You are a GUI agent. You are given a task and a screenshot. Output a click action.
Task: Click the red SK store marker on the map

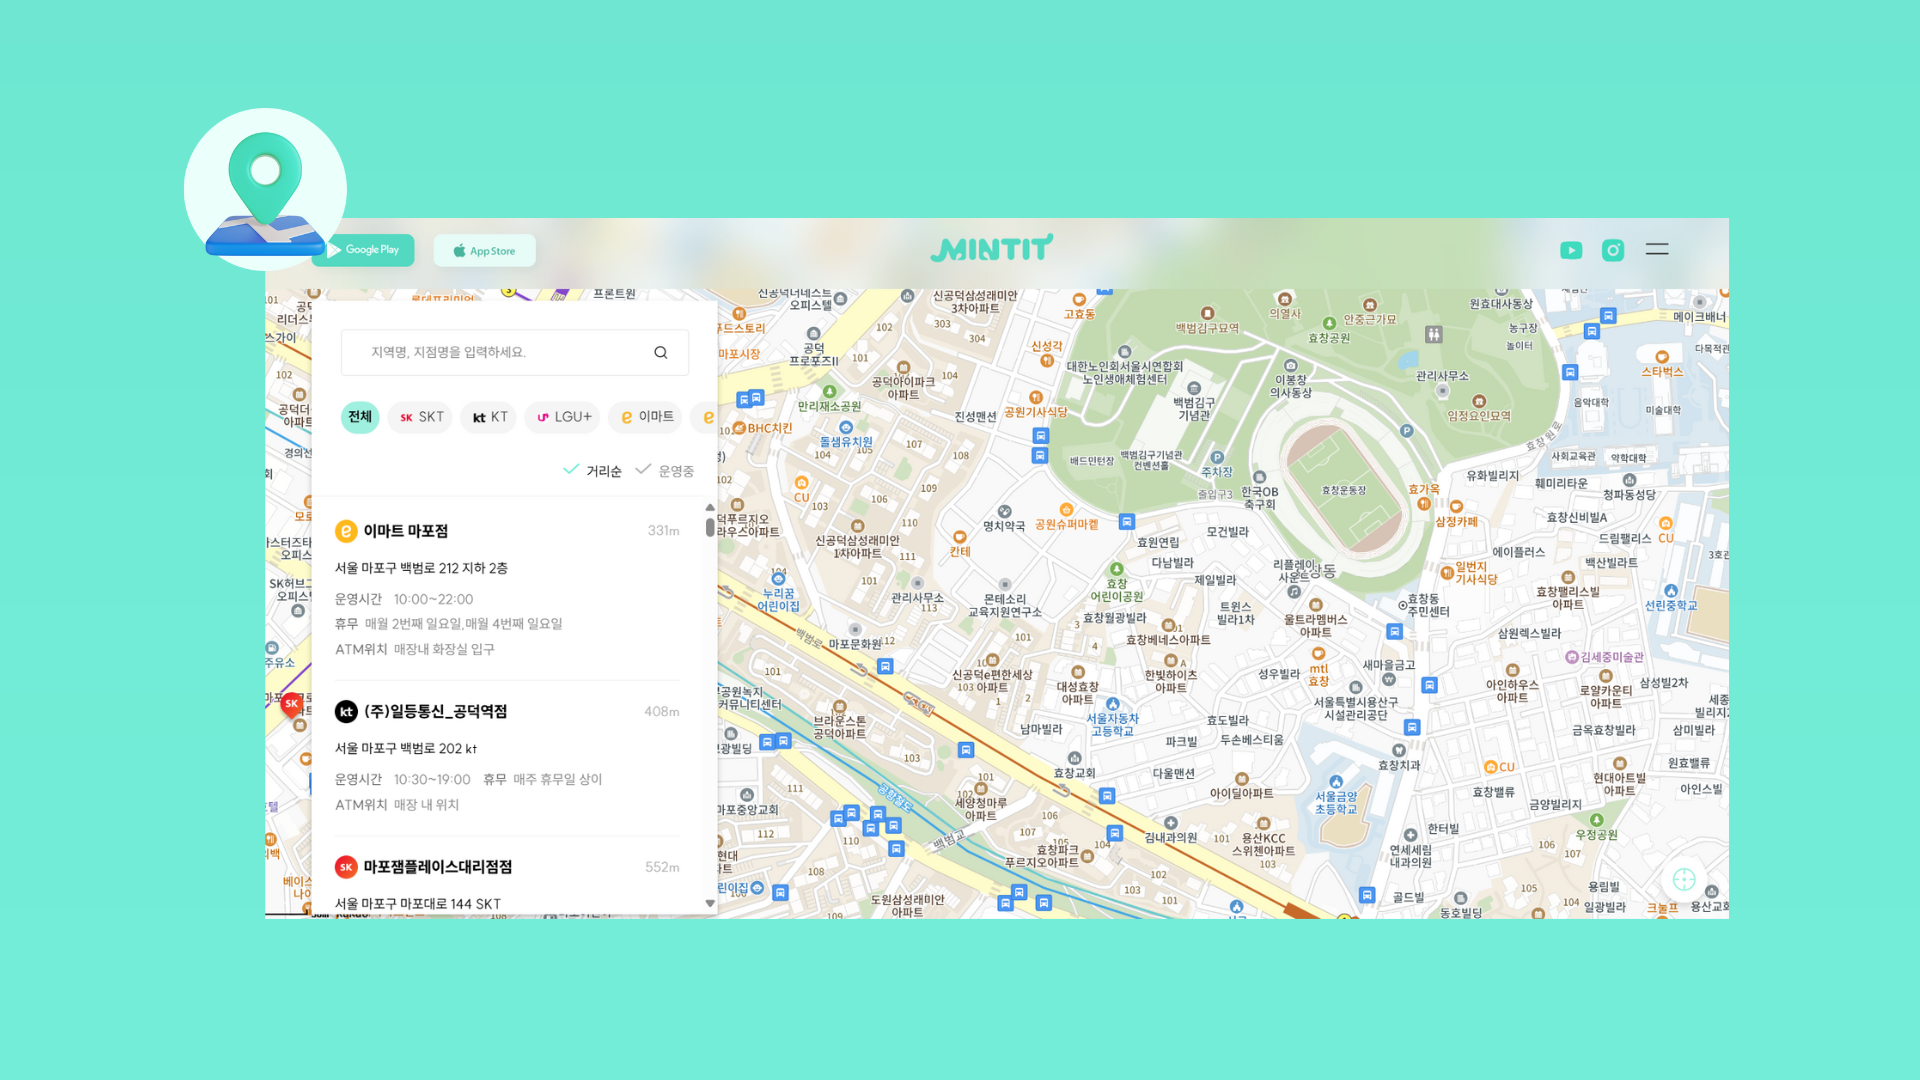tap(292, 705)
